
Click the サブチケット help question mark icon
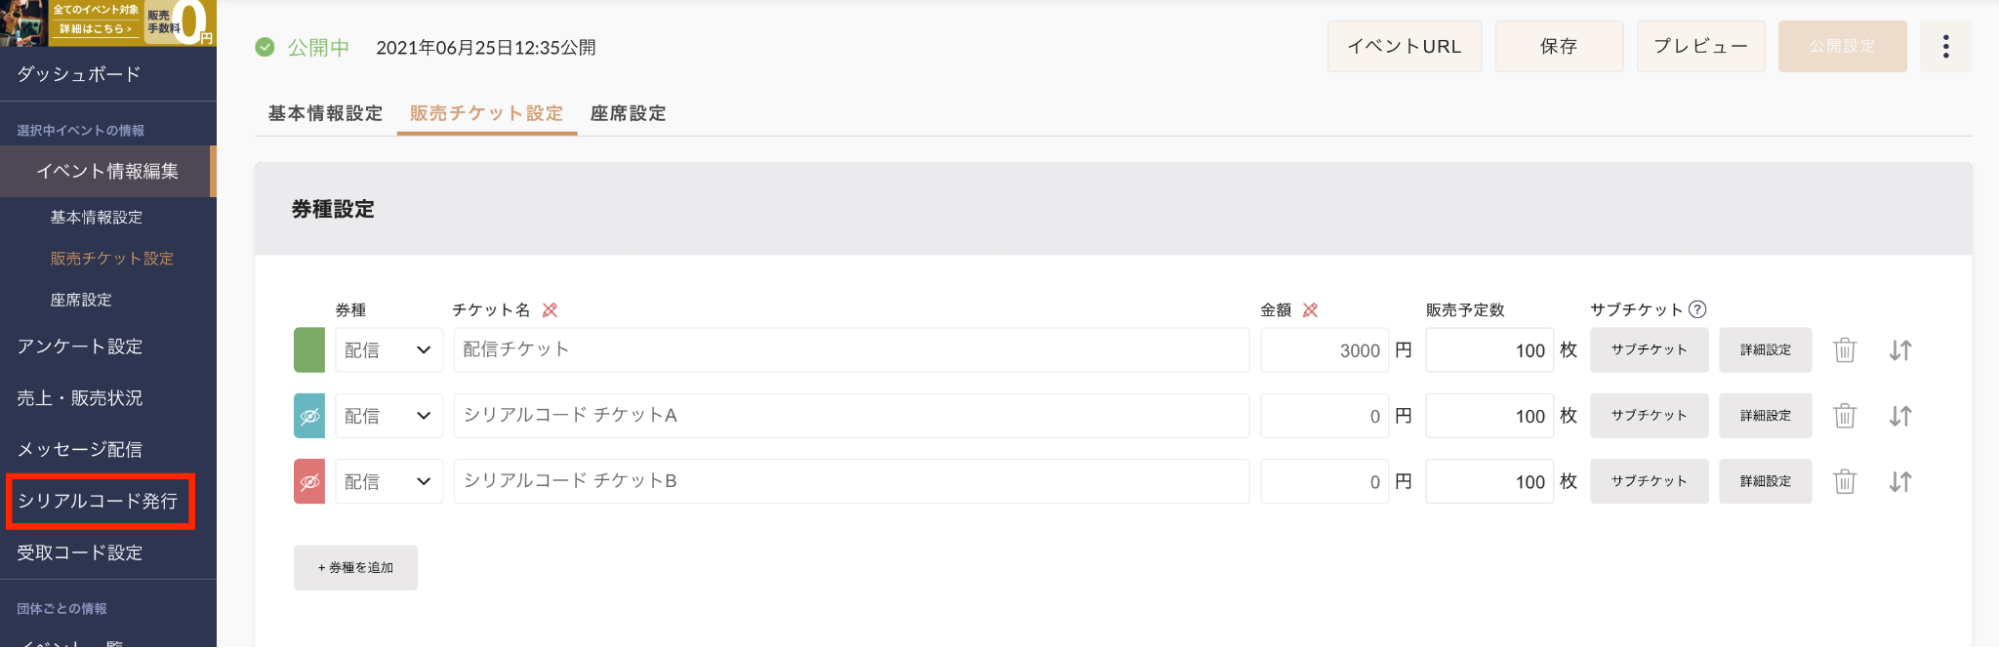tap(1697, 310)
